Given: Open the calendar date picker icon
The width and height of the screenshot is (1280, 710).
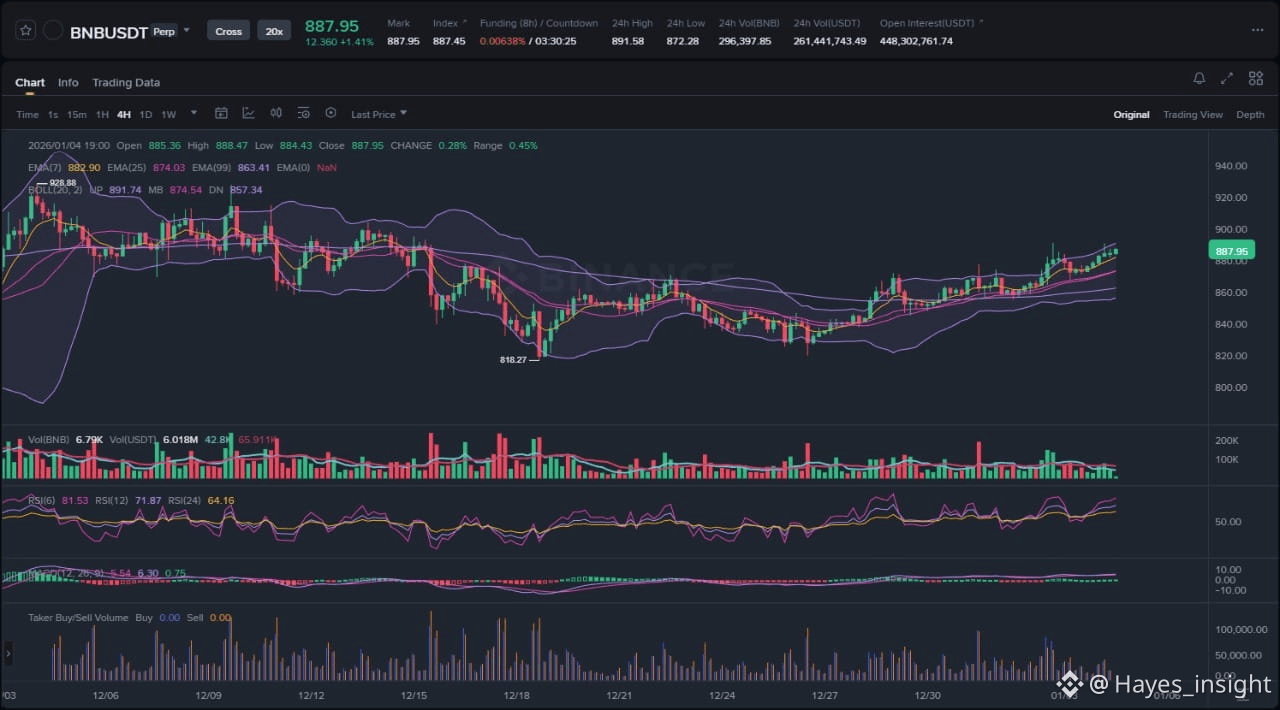Looking at the screenshot, I should click(221, 114).
